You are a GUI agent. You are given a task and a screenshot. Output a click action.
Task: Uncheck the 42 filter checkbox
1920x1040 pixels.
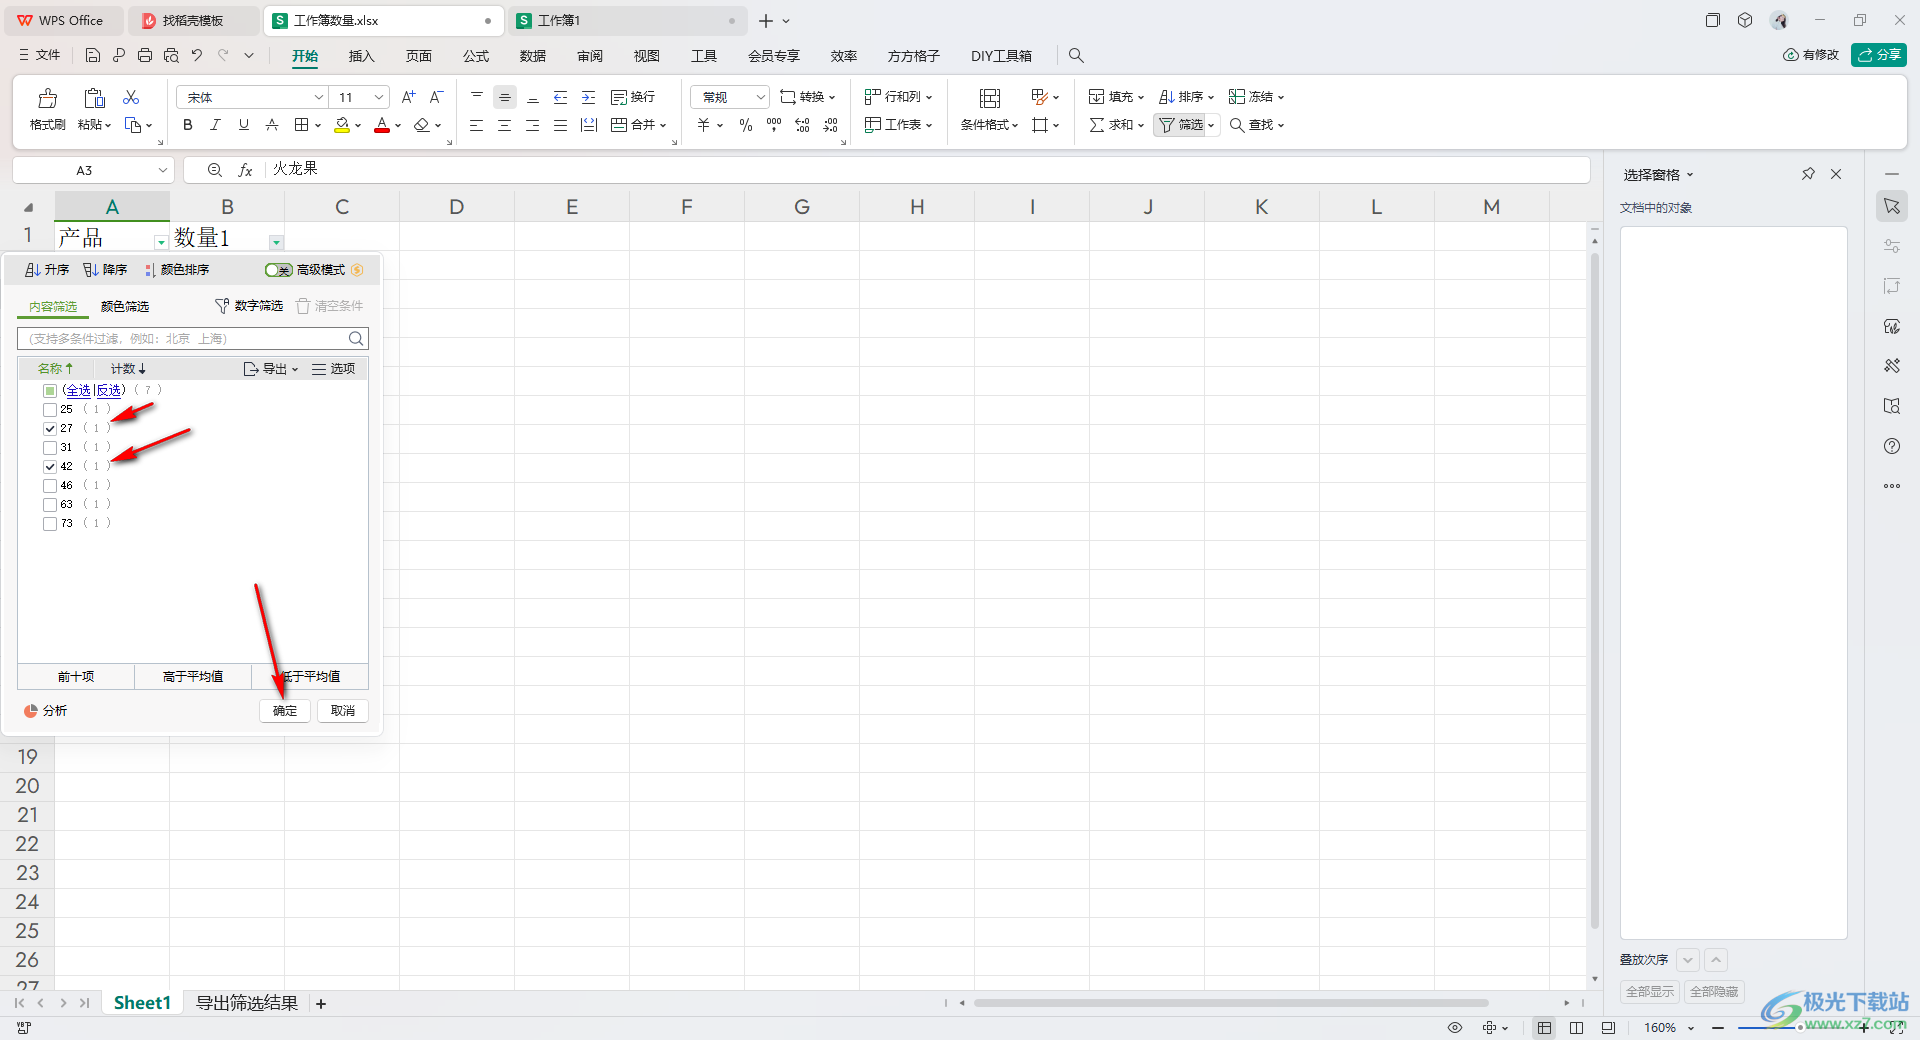coord(50,467)
